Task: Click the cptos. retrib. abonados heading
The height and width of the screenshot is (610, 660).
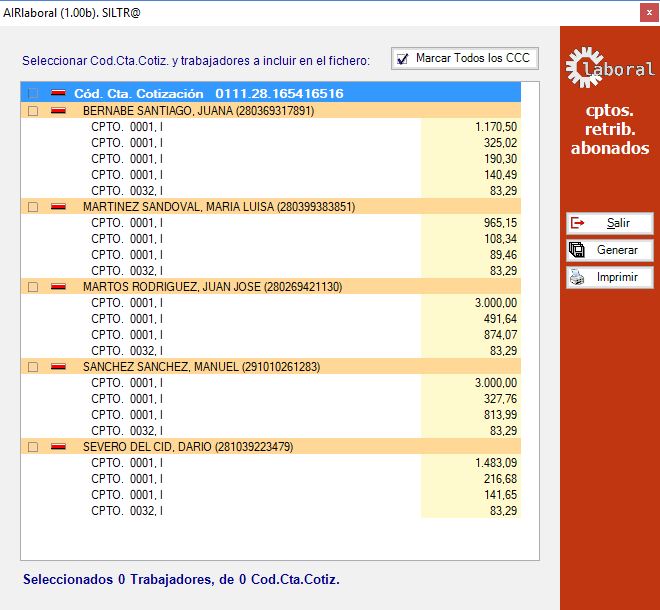Action: 609,129
